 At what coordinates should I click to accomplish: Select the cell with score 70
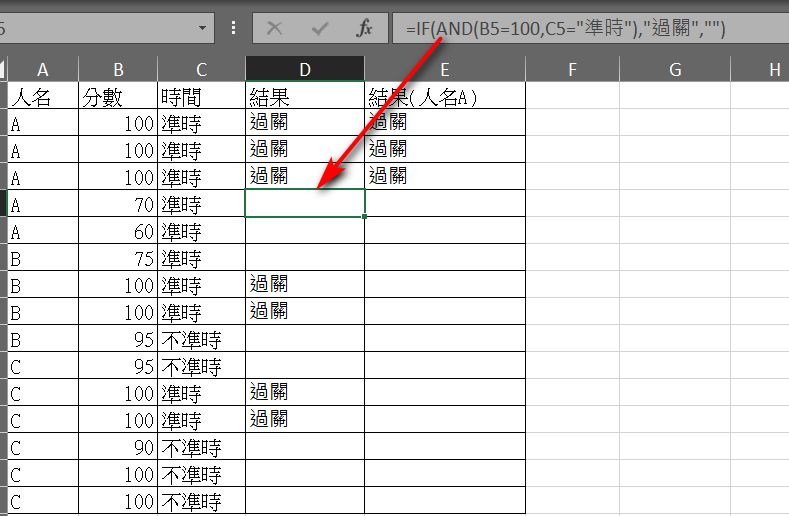(x=118, y=203)
